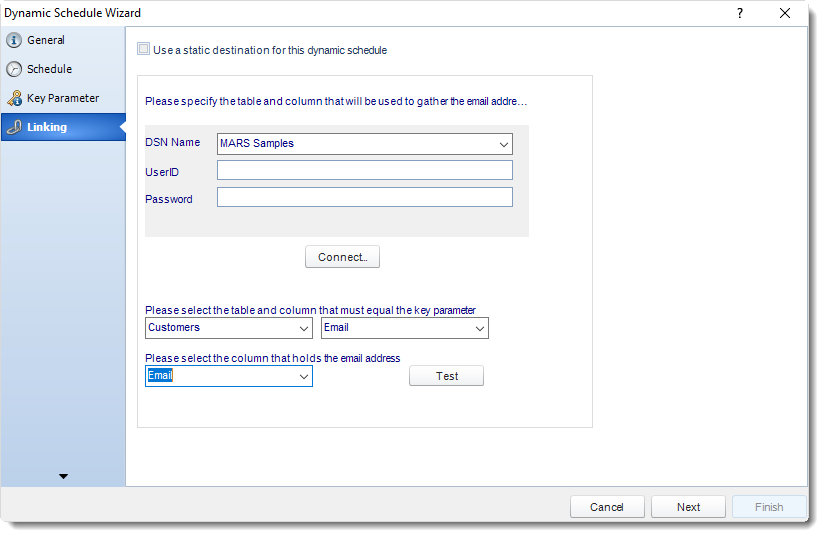Close the Dynamic Schedule Wizard window
Image resolution: width=824 pixels, height=537 pixels.
(x=785, y=13)
